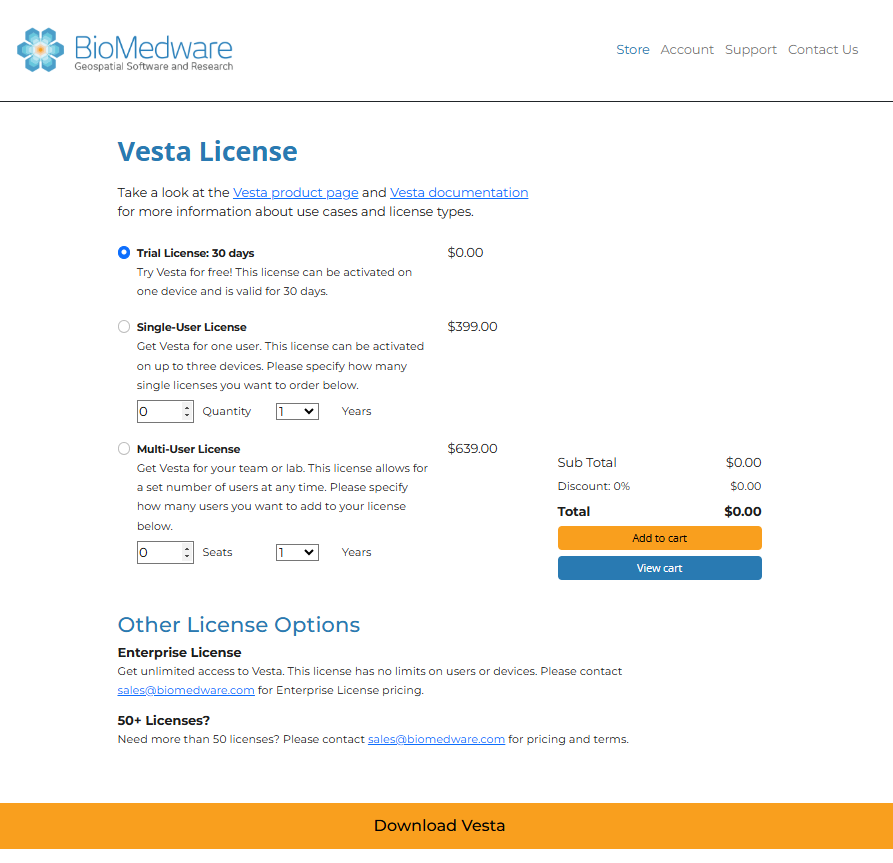Screen dimensions: 893x863
Task: Click the Single-User price $399.00
Action: [472, 326]
